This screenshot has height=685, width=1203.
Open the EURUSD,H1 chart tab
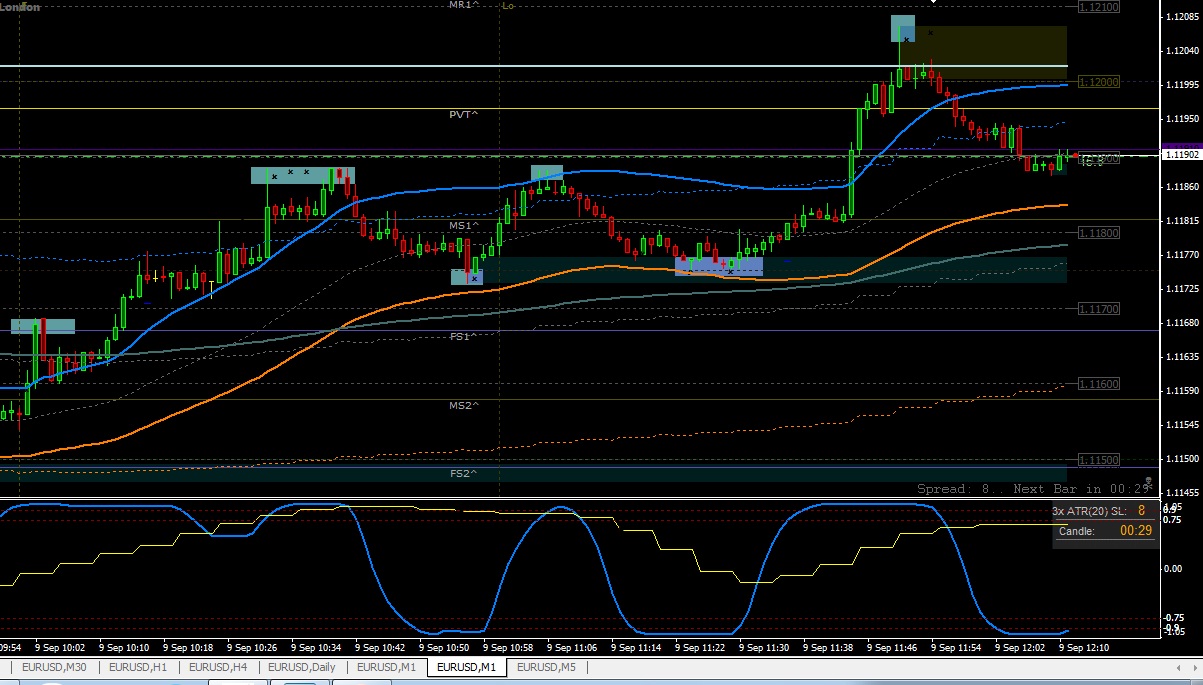[138, 667]
